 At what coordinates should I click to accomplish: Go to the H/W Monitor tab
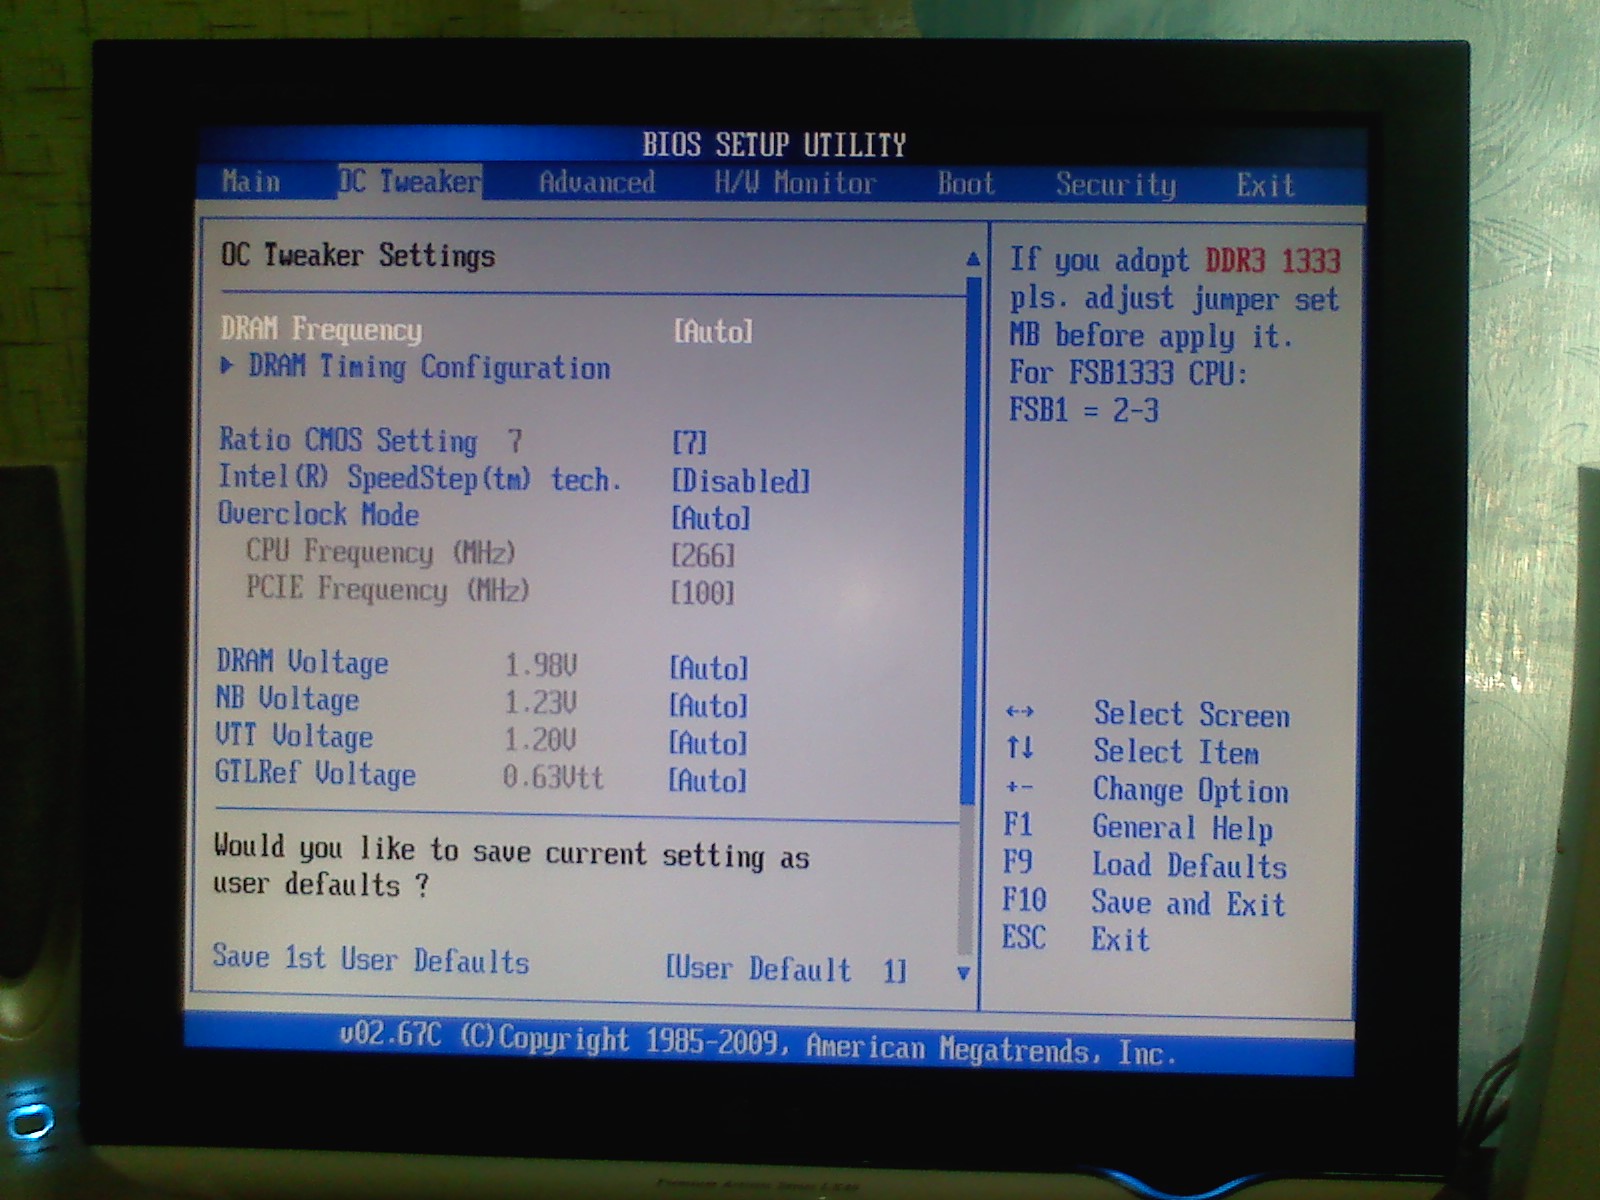point(795,183)
